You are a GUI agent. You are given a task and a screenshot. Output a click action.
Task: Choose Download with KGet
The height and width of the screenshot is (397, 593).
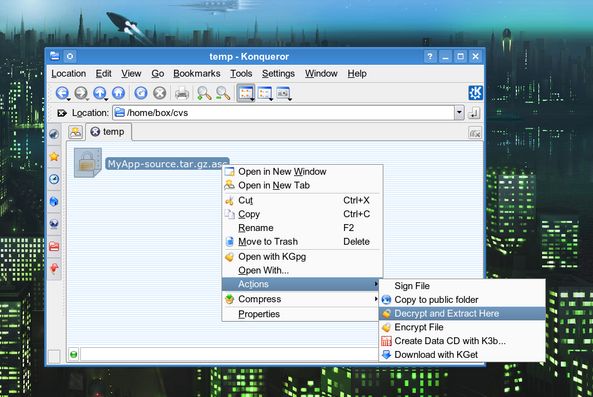point(462,355)
